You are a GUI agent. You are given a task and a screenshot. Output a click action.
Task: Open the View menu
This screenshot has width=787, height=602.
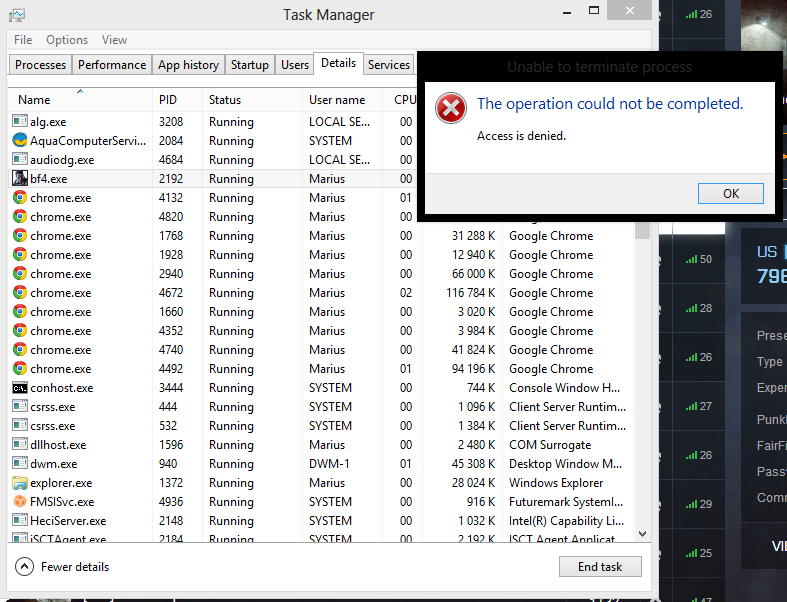114,40
